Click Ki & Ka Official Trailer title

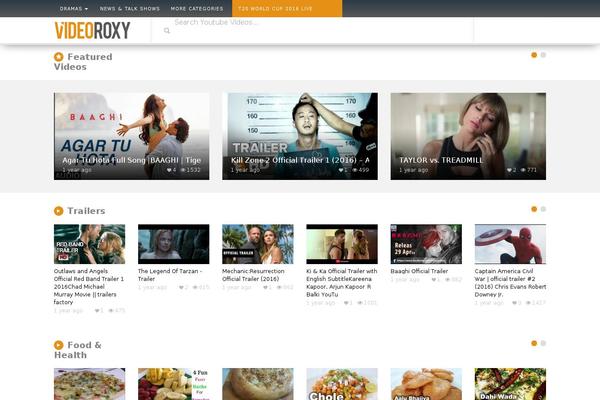(342, 282)
